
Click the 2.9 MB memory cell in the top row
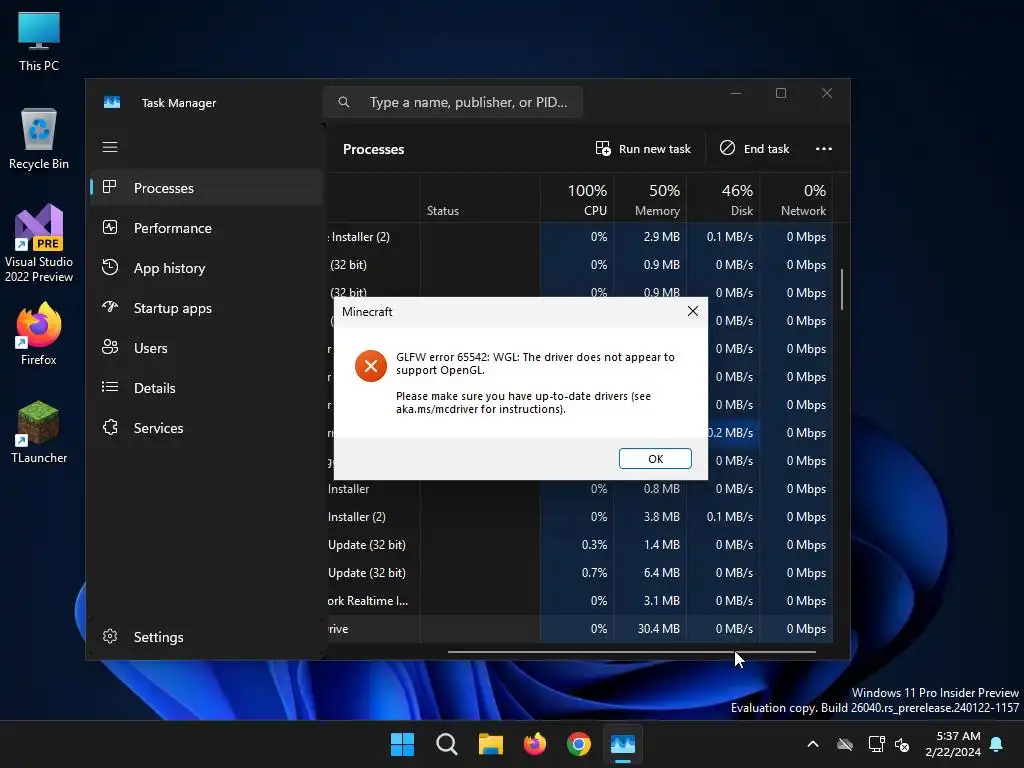(650, 237)
